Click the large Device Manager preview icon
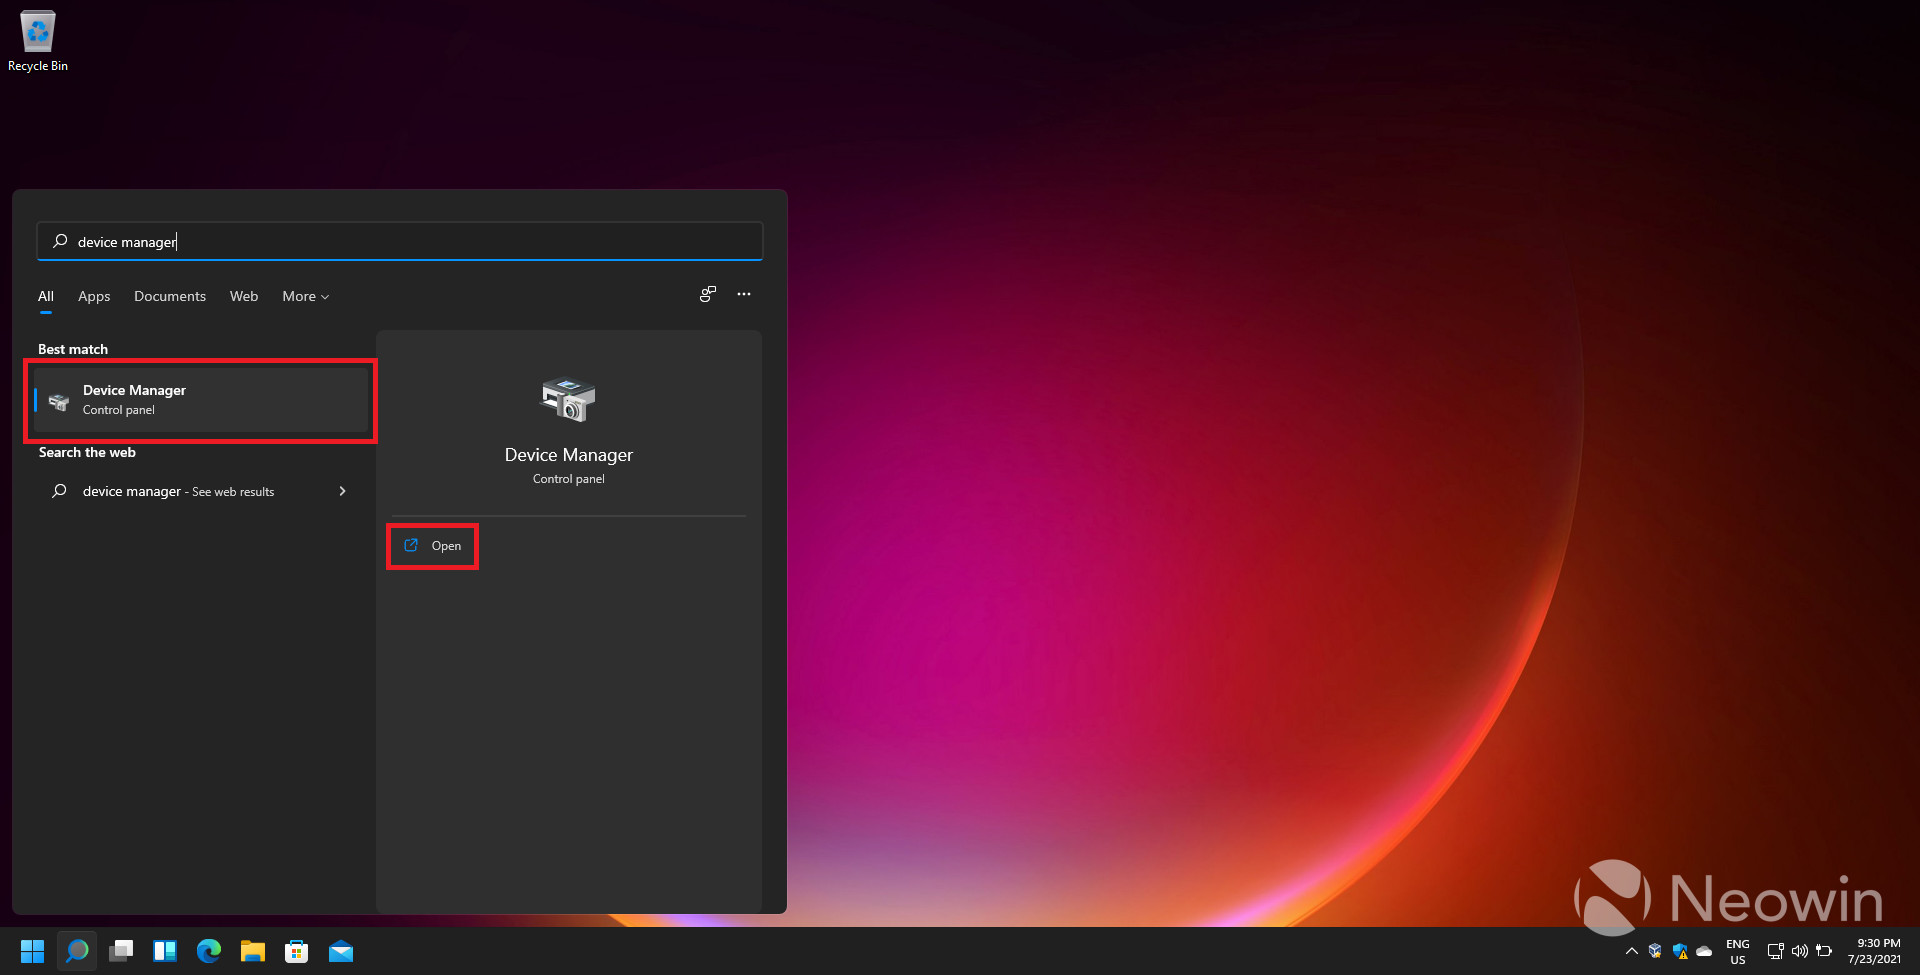 (x=568, y=399)
